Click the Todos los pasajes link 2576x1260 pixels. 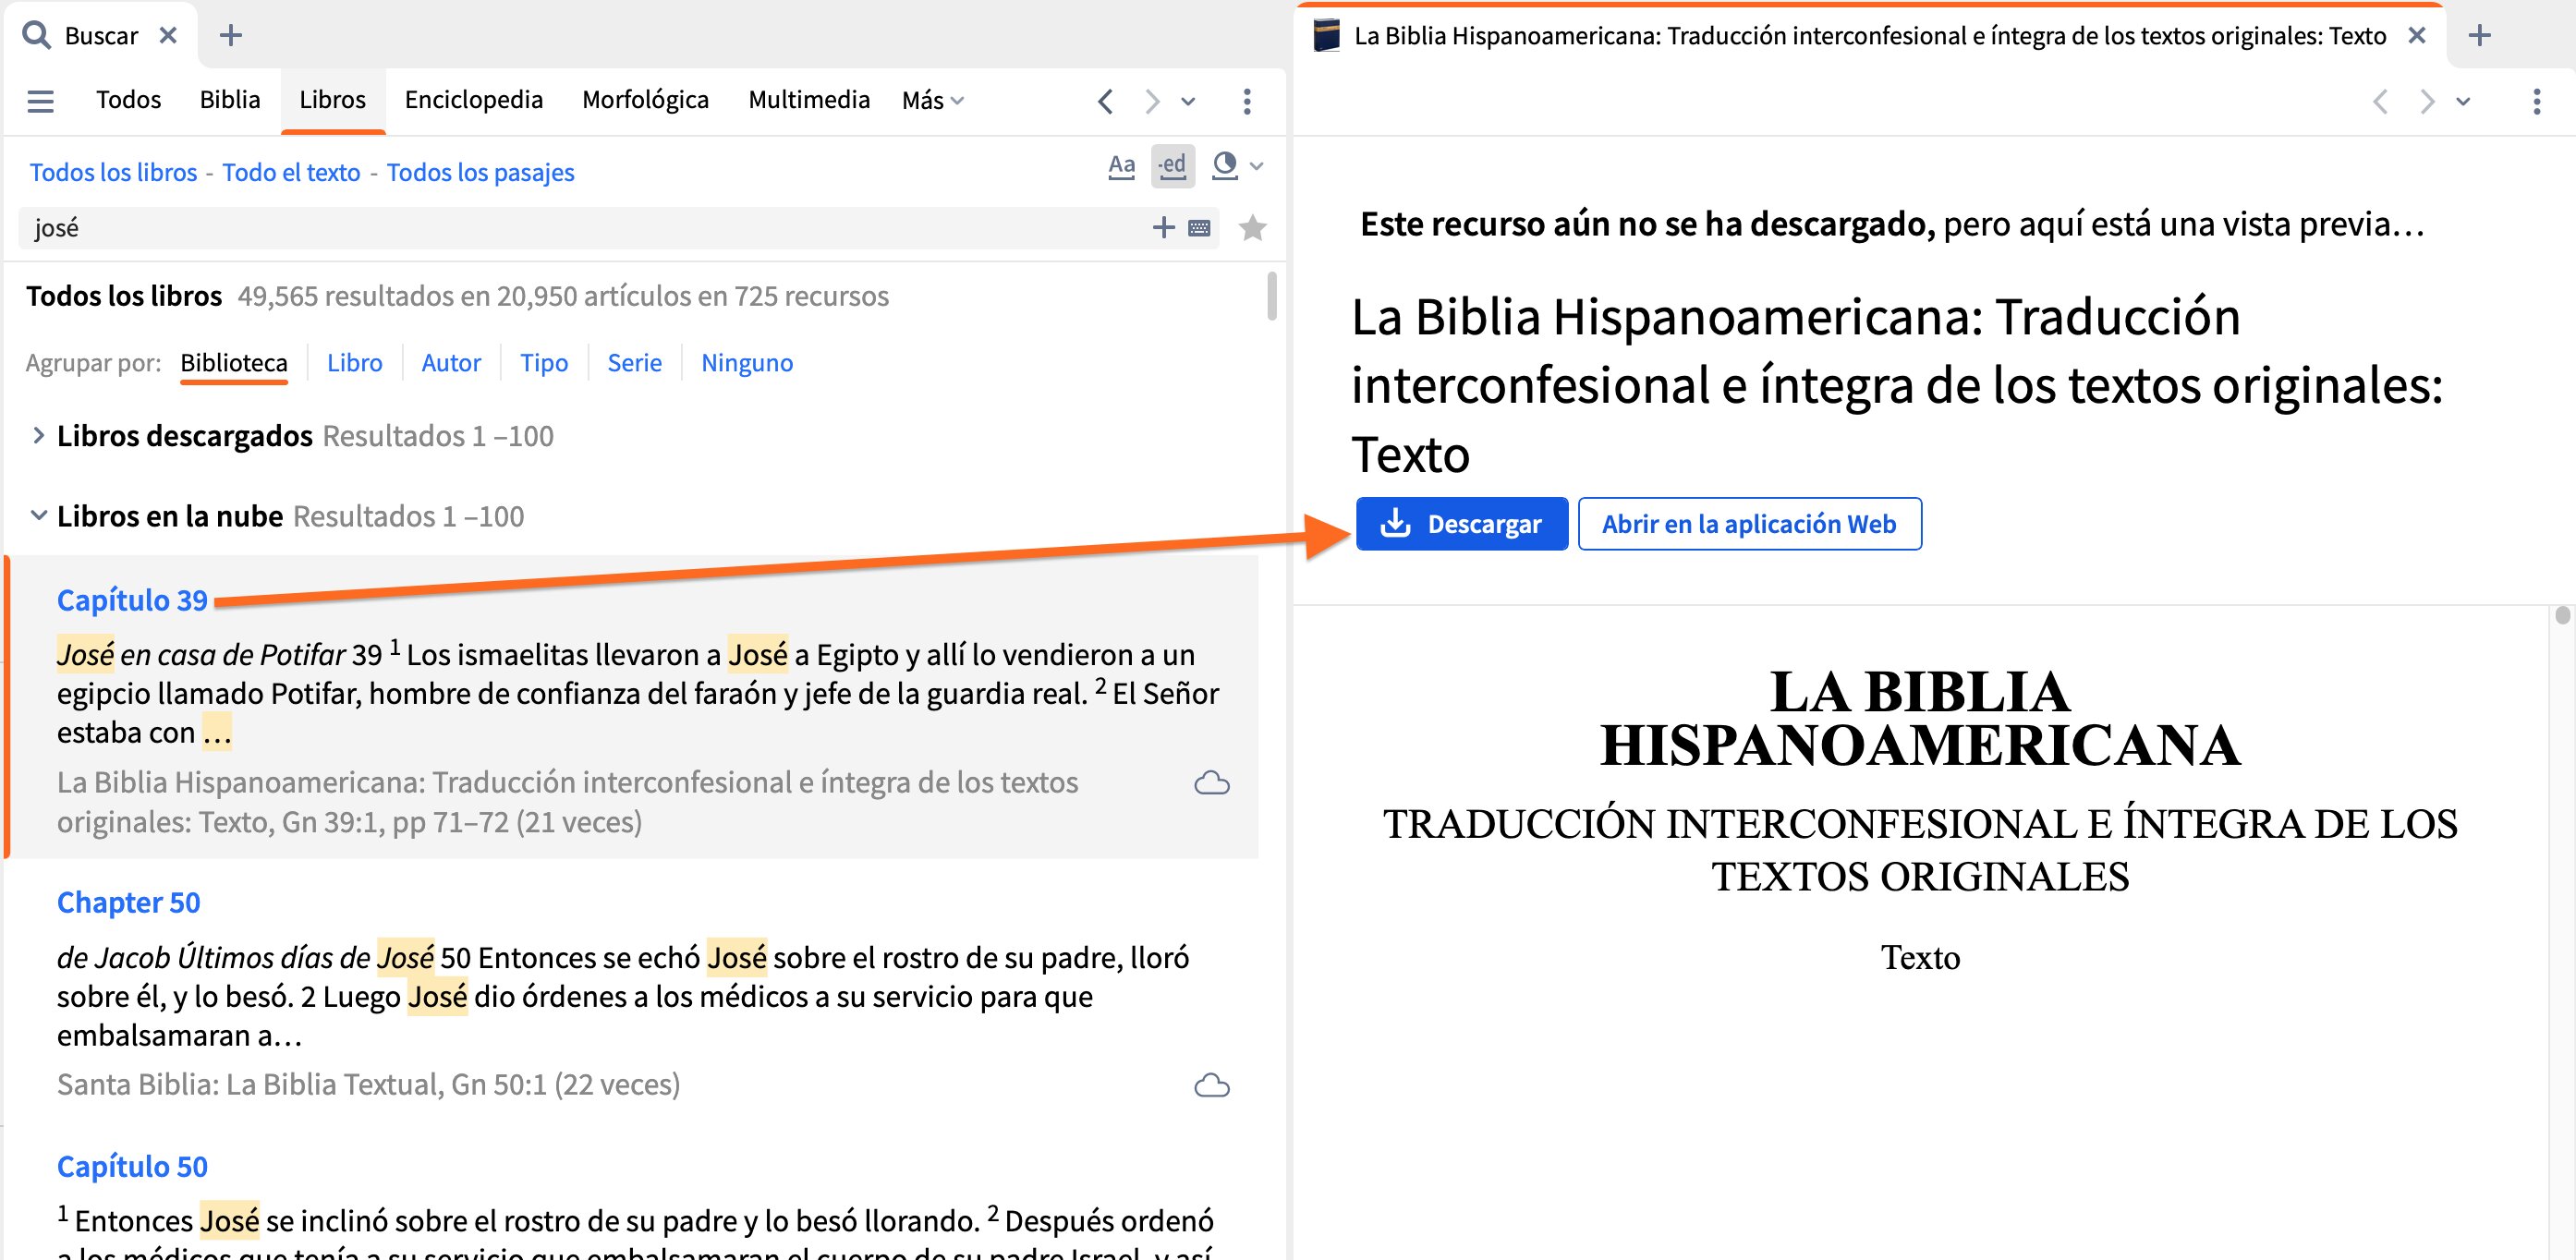pos(480,172)
